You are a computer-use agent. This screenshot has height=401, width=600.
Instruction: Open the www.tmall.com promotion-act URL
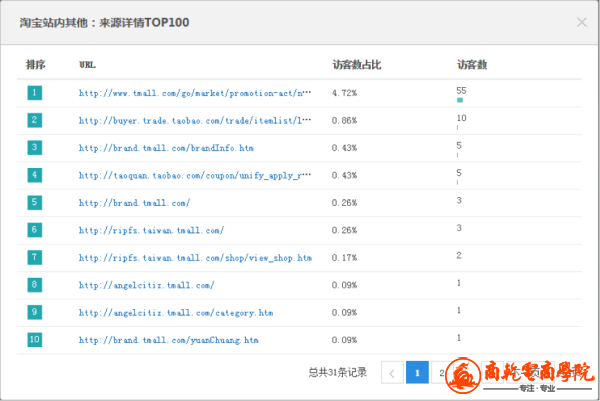(x=195, y=93)
